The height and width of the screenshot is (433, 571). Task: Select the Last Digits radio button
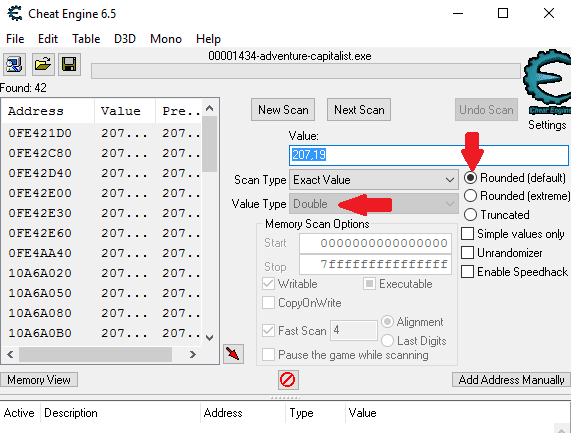click(x=387, y=341)
